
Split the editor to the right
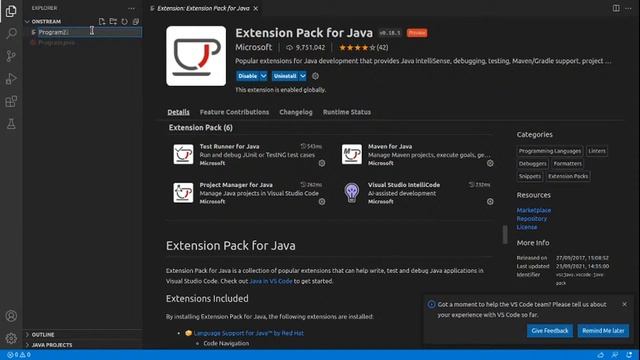616,8
